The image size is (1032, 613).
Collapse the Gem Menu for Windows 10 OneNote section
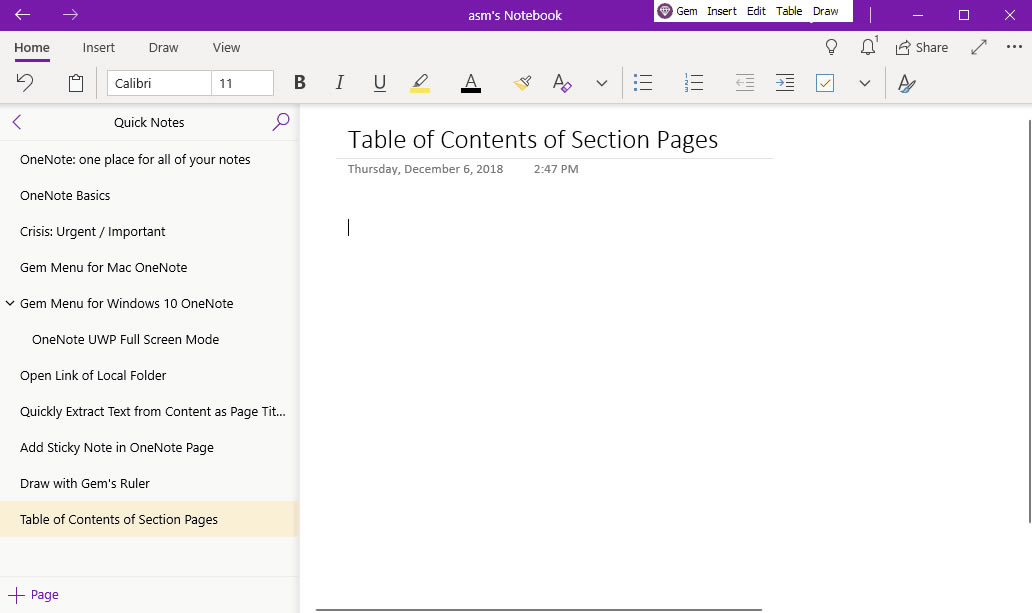(10, 303)
